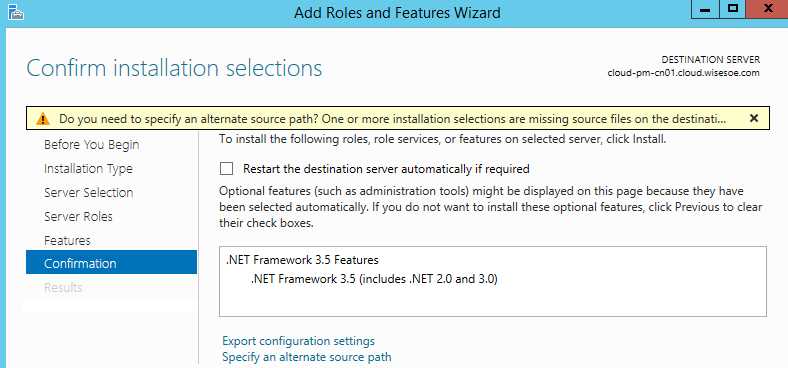788x368 pixels.
Task: Open the Installation Type step
Action: [88, 169]
